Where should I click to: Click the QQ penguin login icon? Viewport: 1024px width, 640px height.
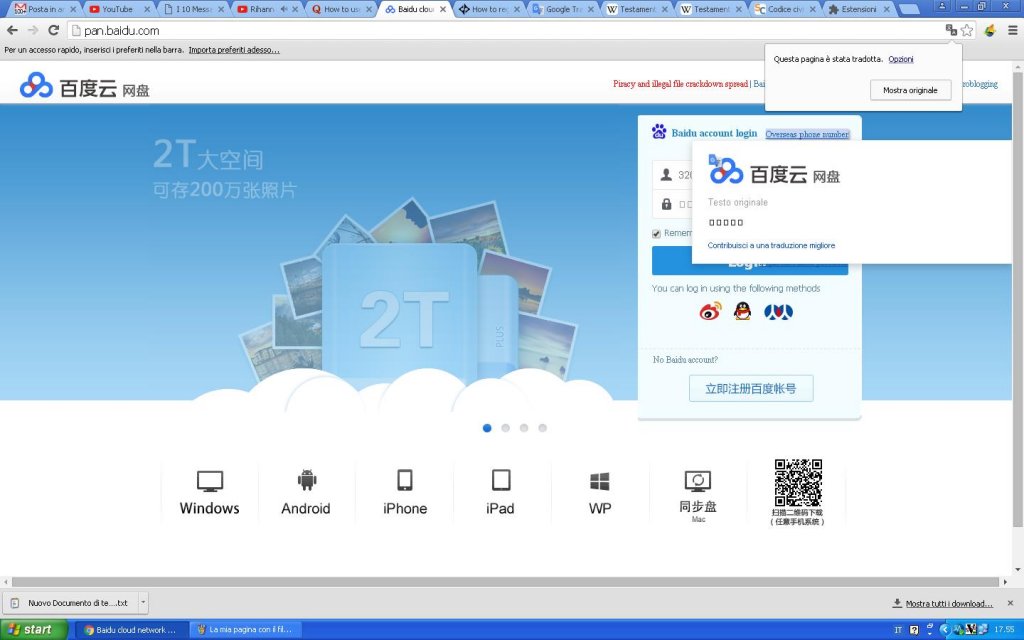742,312
